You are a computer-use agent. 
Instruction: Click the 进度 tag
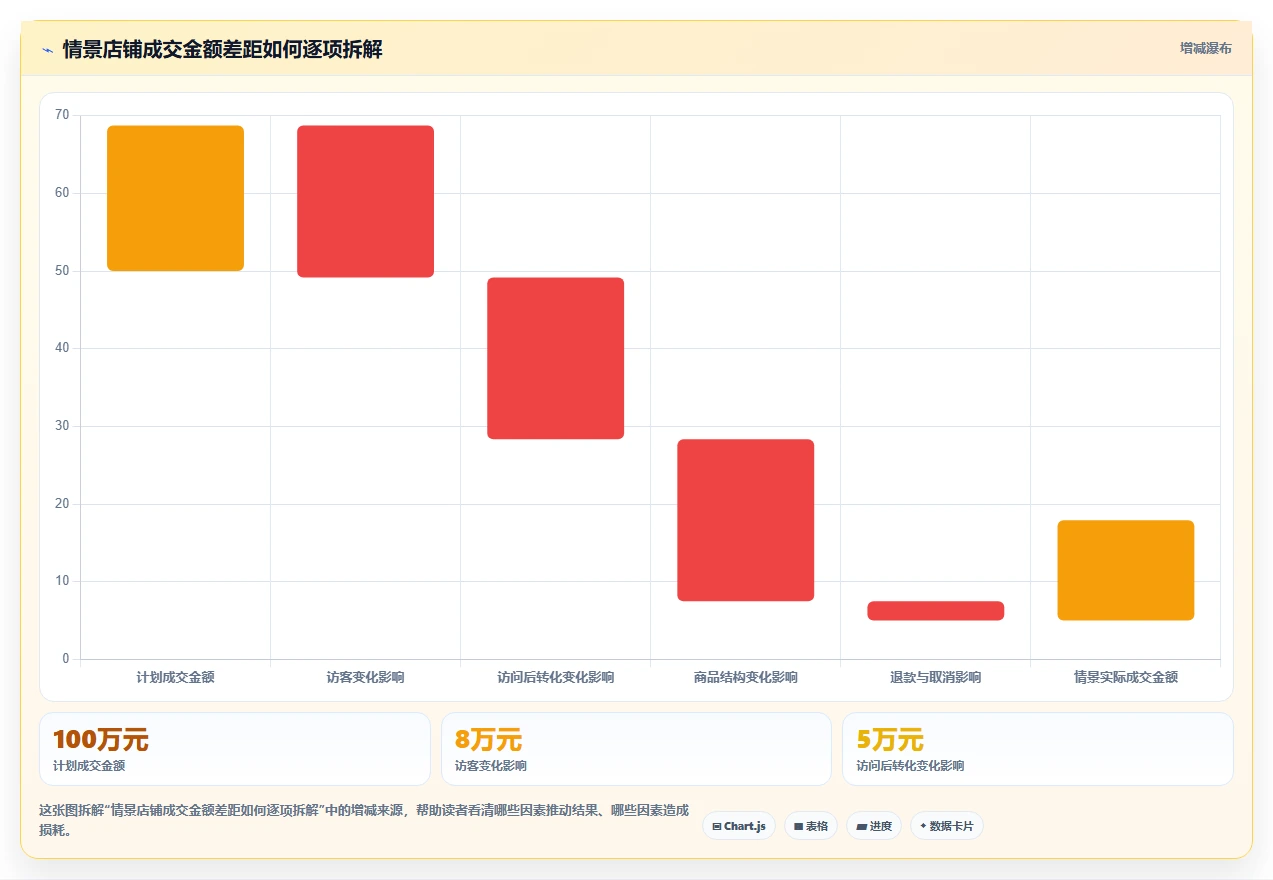point(874,826)
